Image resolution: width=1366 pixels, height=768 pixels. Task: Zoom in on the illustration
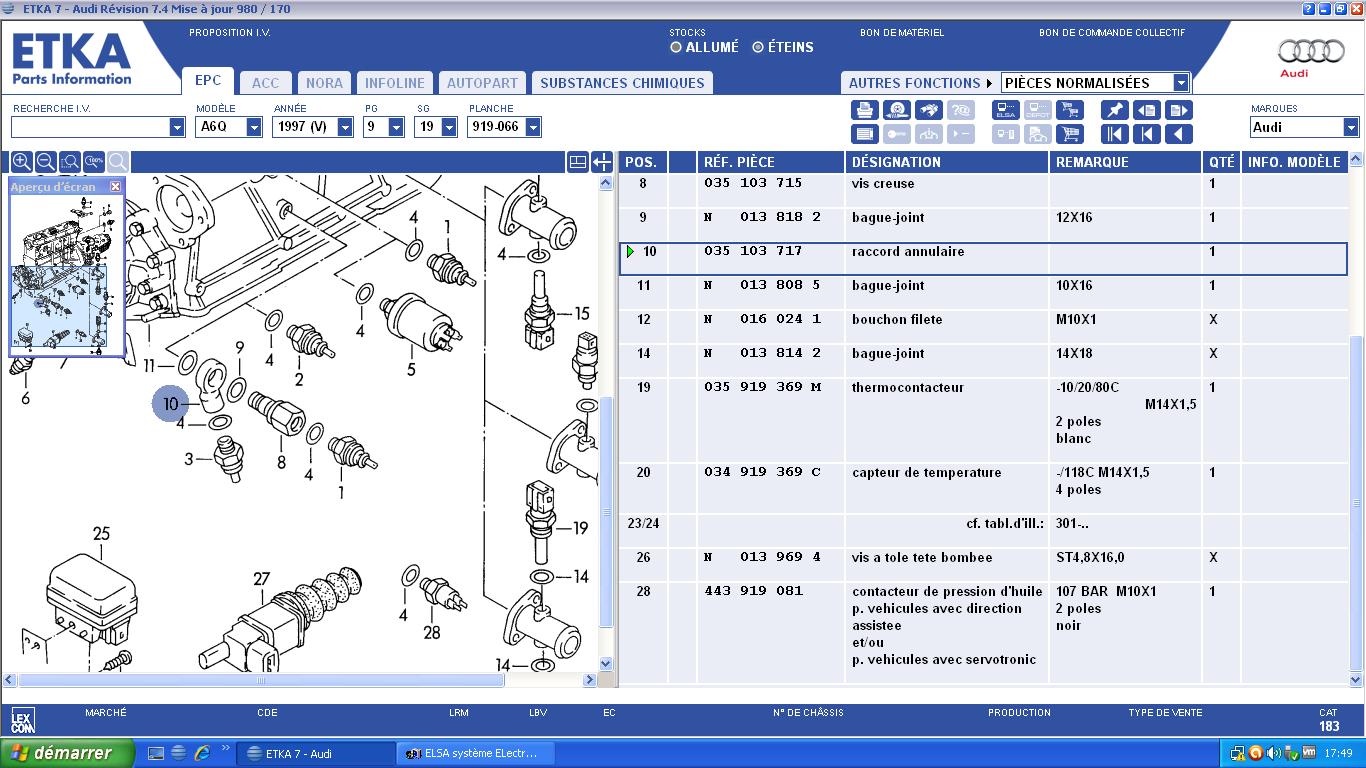[21, 162]
